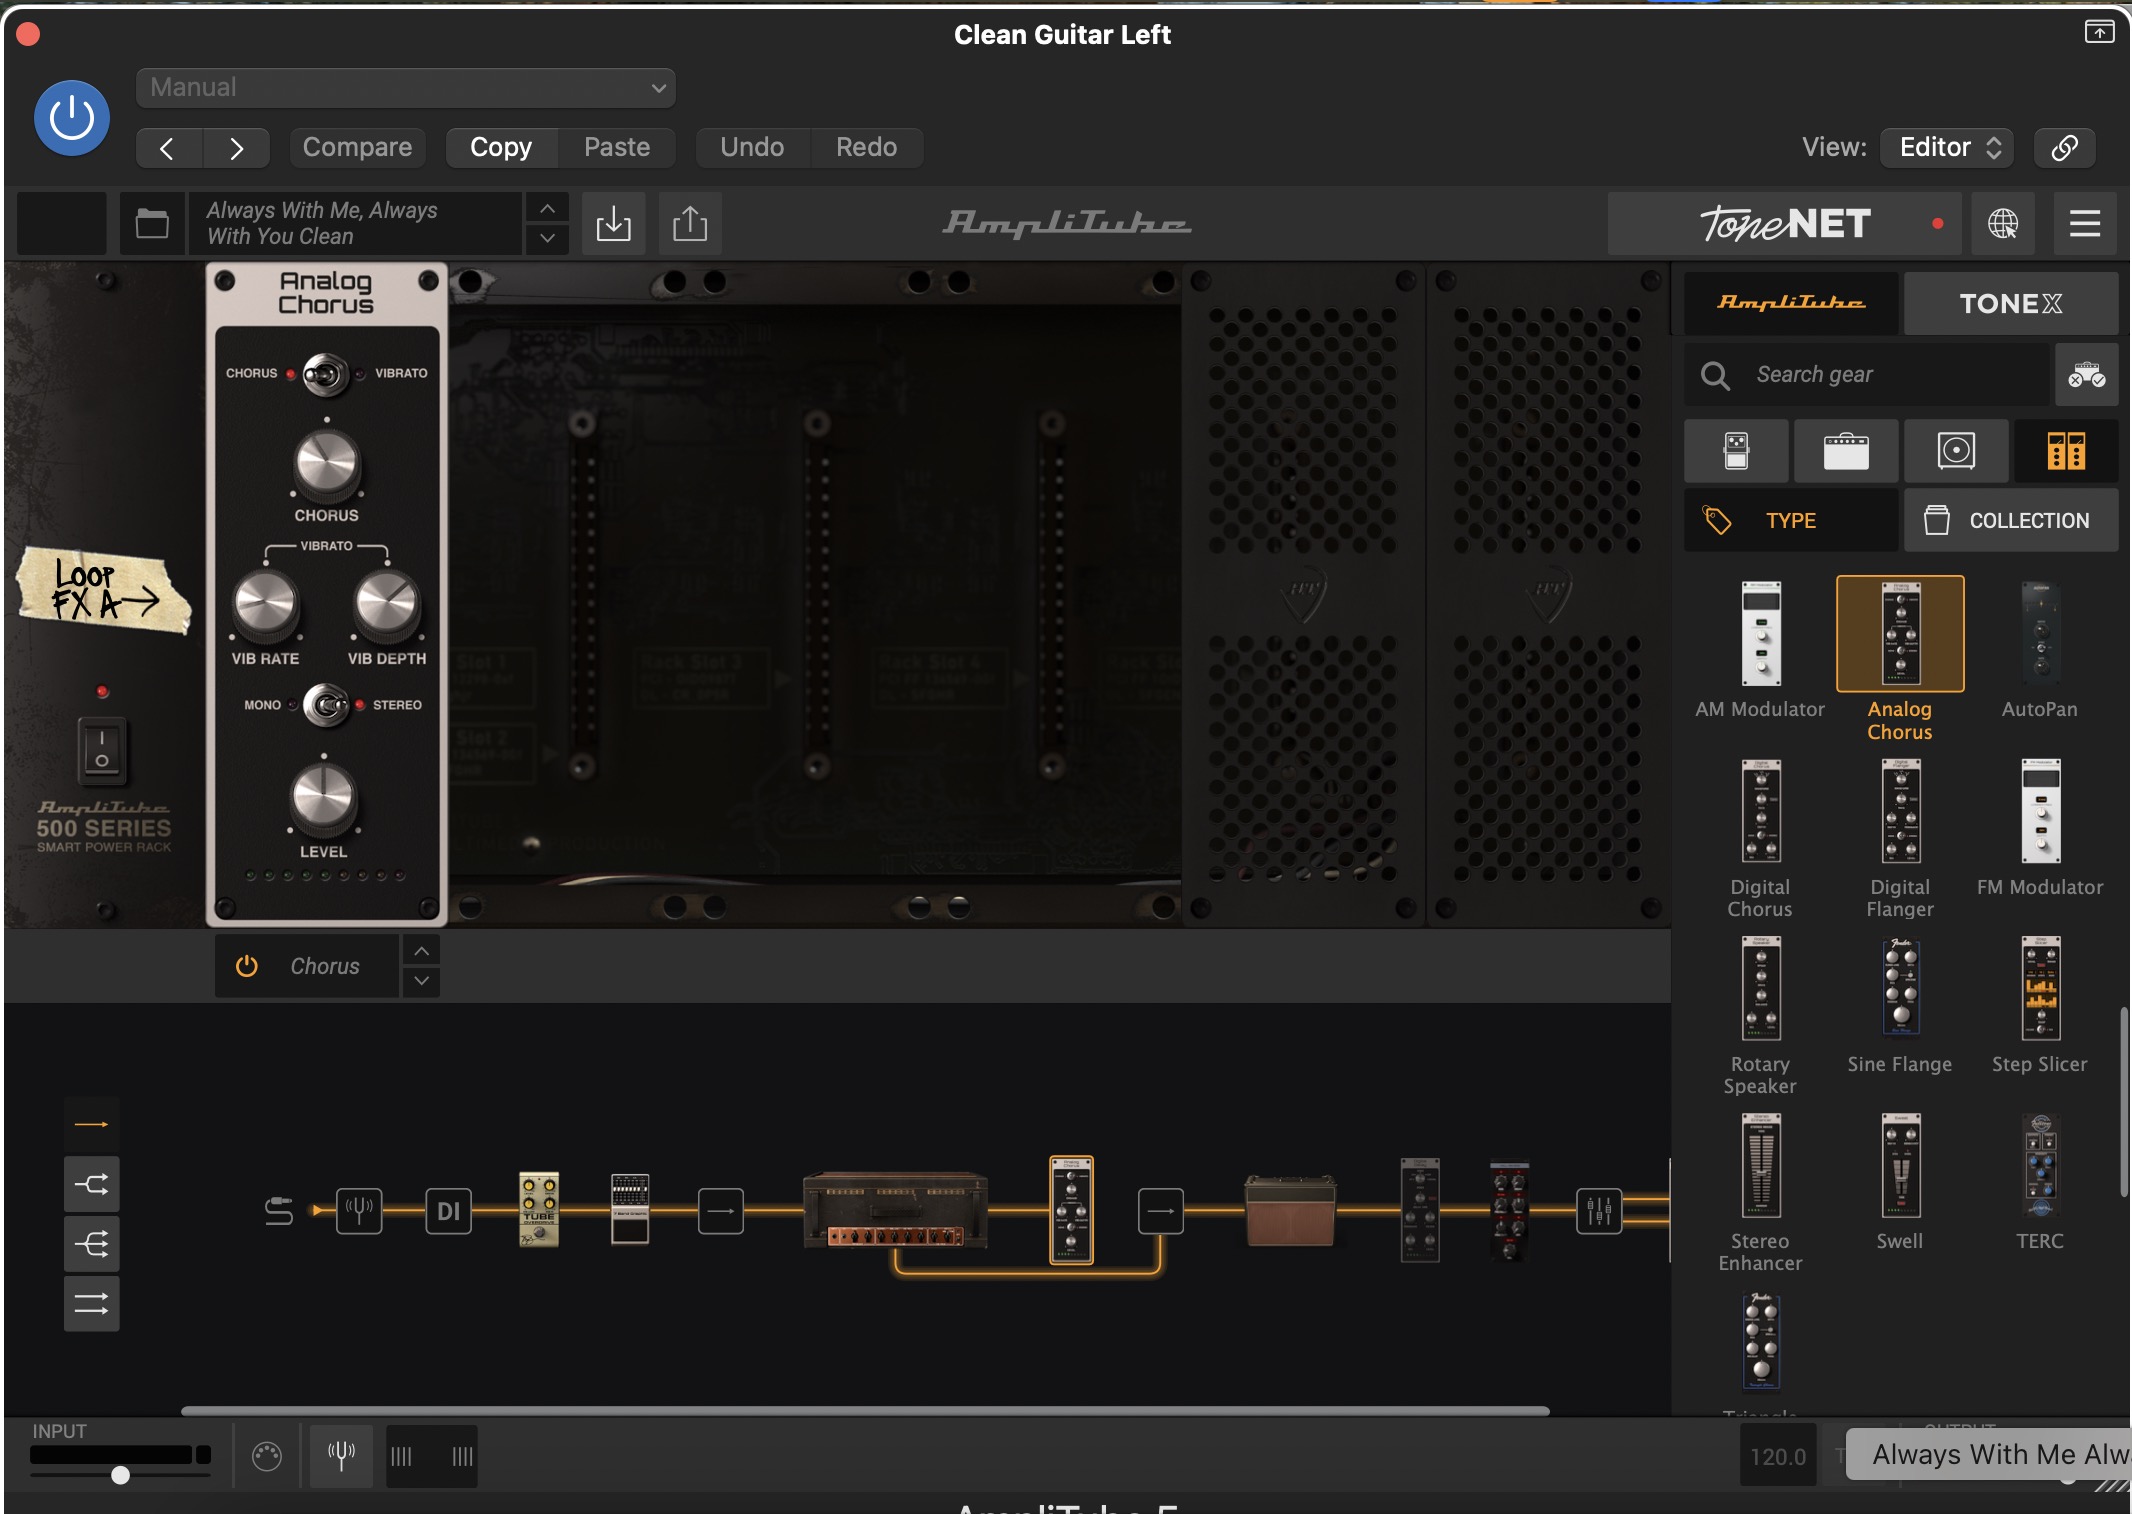Select the cabinet speaker category icon
Image resolution: width=2132 pixels, height=1514 pixels.
tap(1956, 451)
